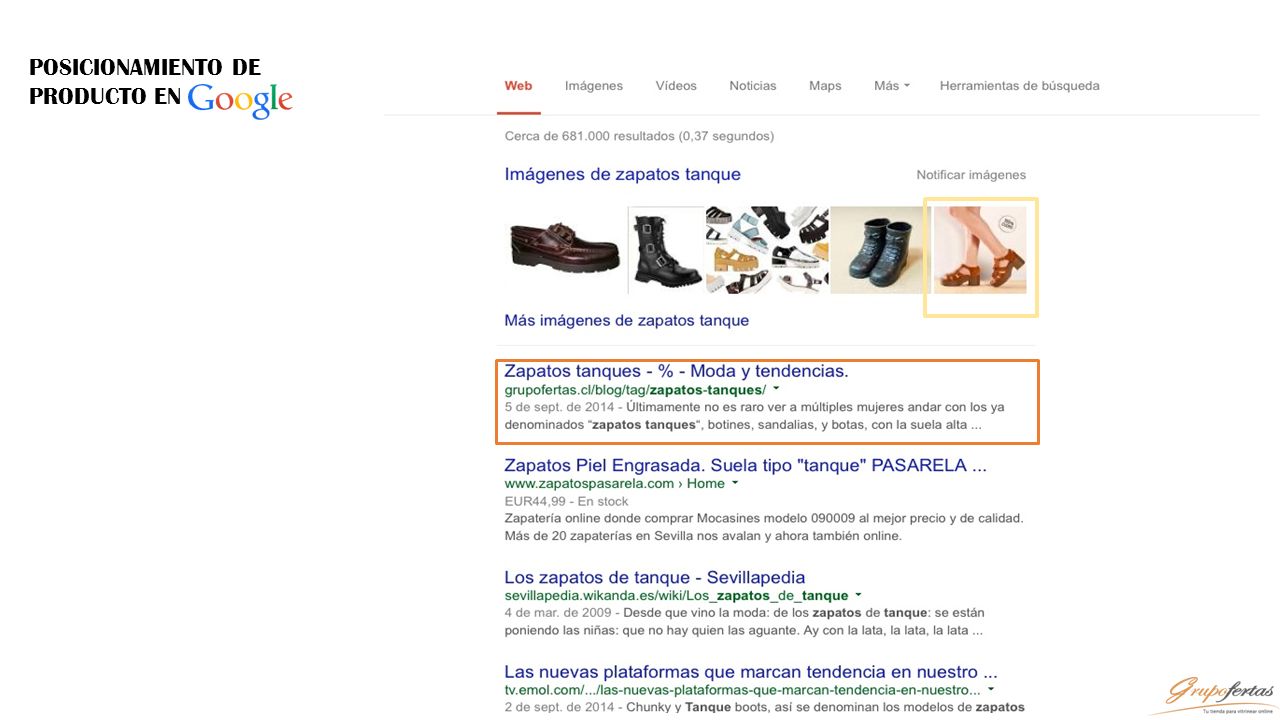This screenshot has height=720, width=1280.
Task: Expand arrow next to tv.emol.com URL
Action: click(x=991, y=689)
